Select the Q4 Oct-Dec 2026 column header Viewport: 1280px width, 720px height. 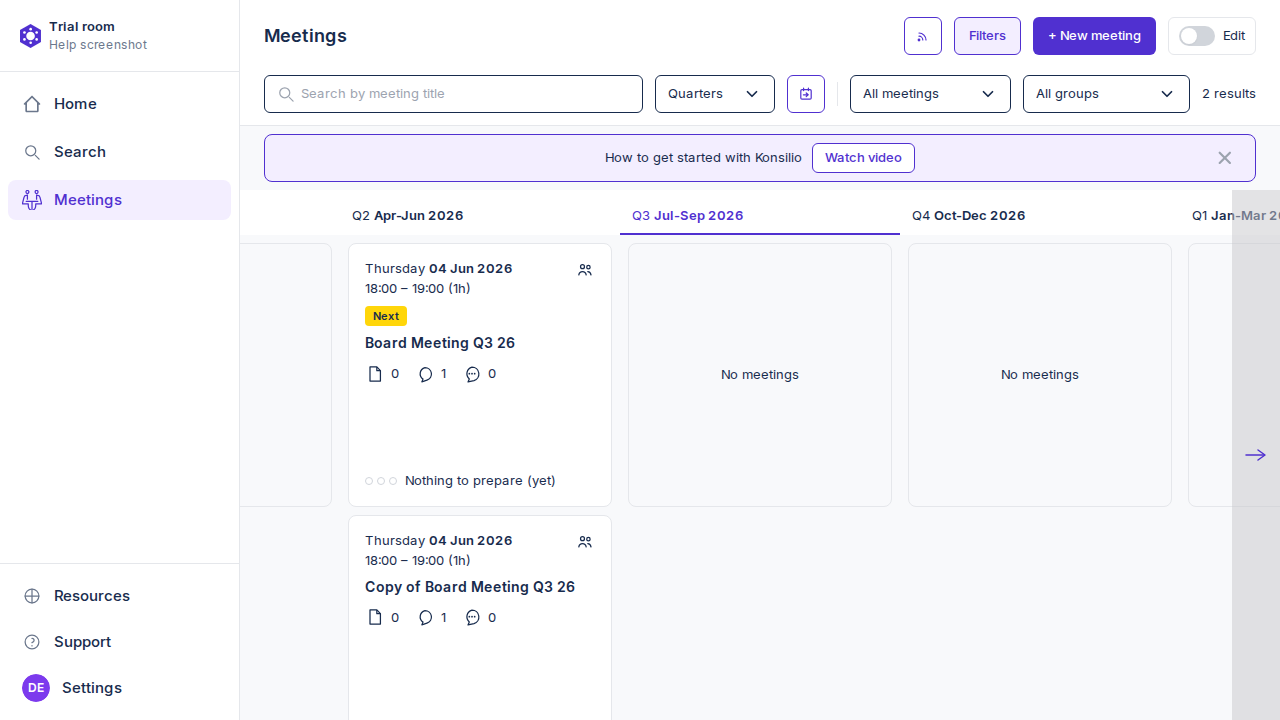[969, 216]
